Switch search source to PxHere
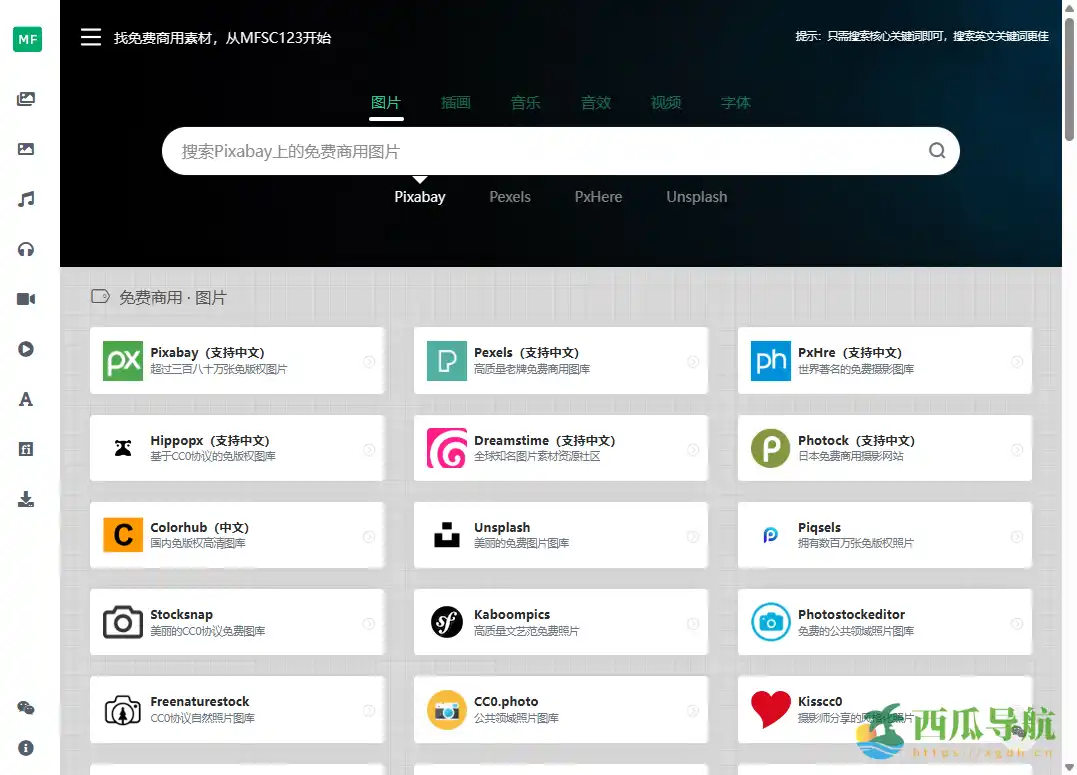The width and height of the screenshot is (1077, 775). [597, 197]
